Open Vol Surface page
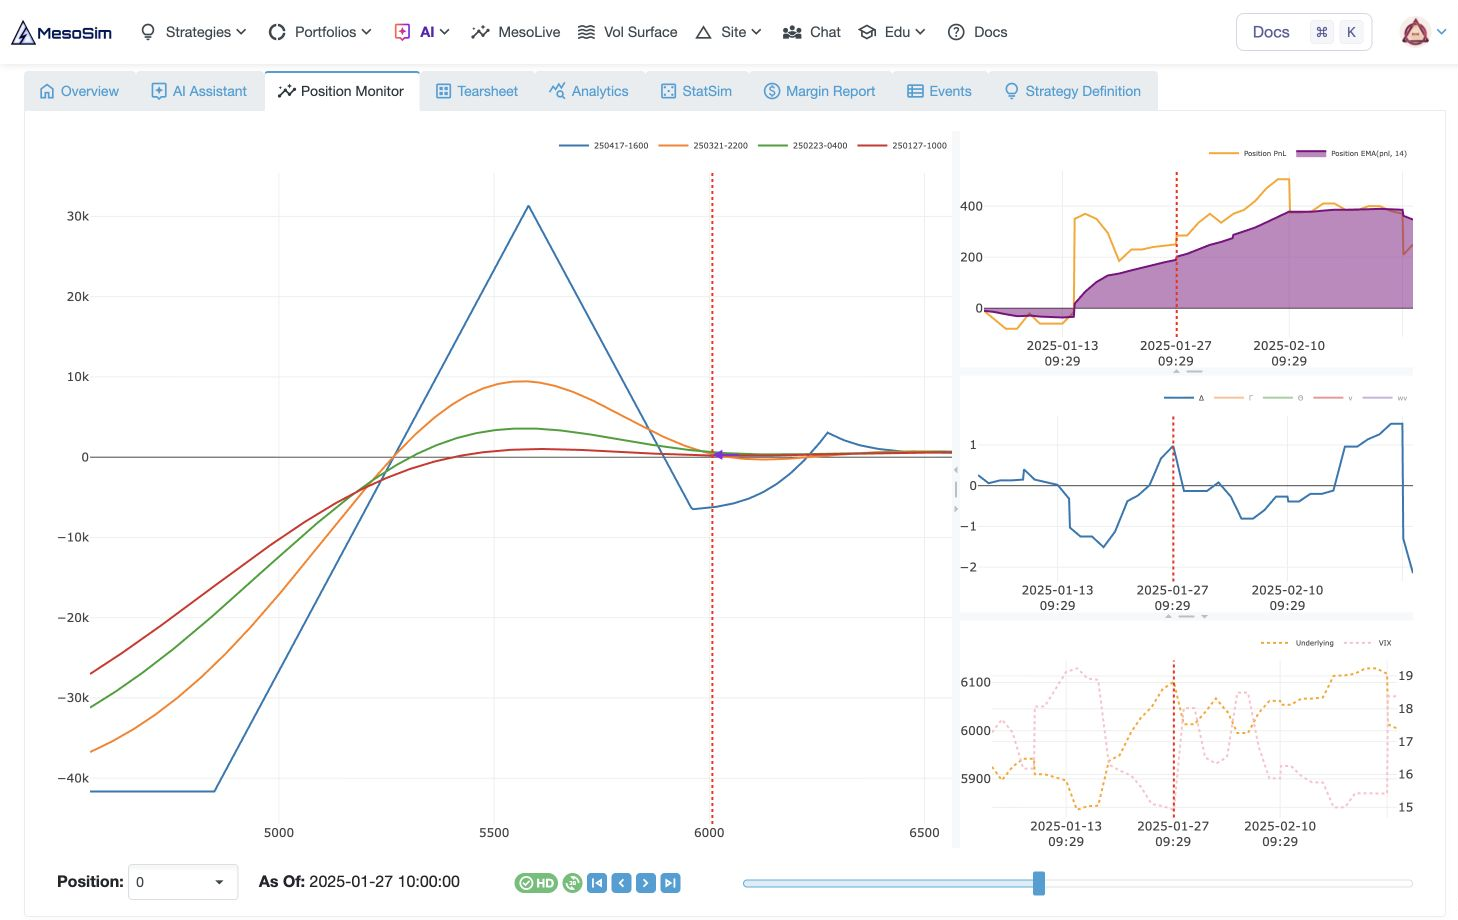Screen dimensions: 1458x920 pos(627,32)
